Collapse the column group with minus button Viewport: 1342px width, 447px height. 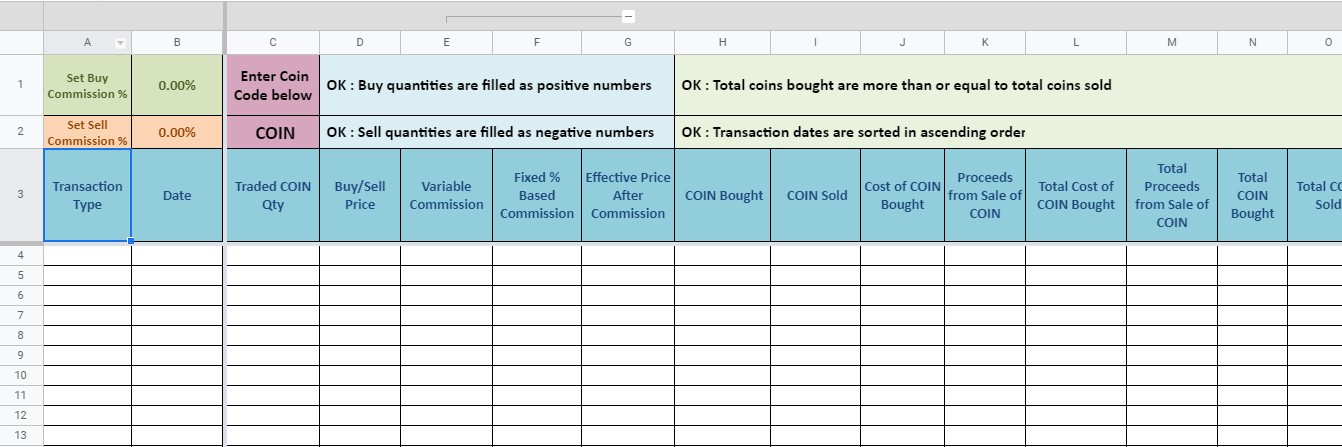(628, 16)
